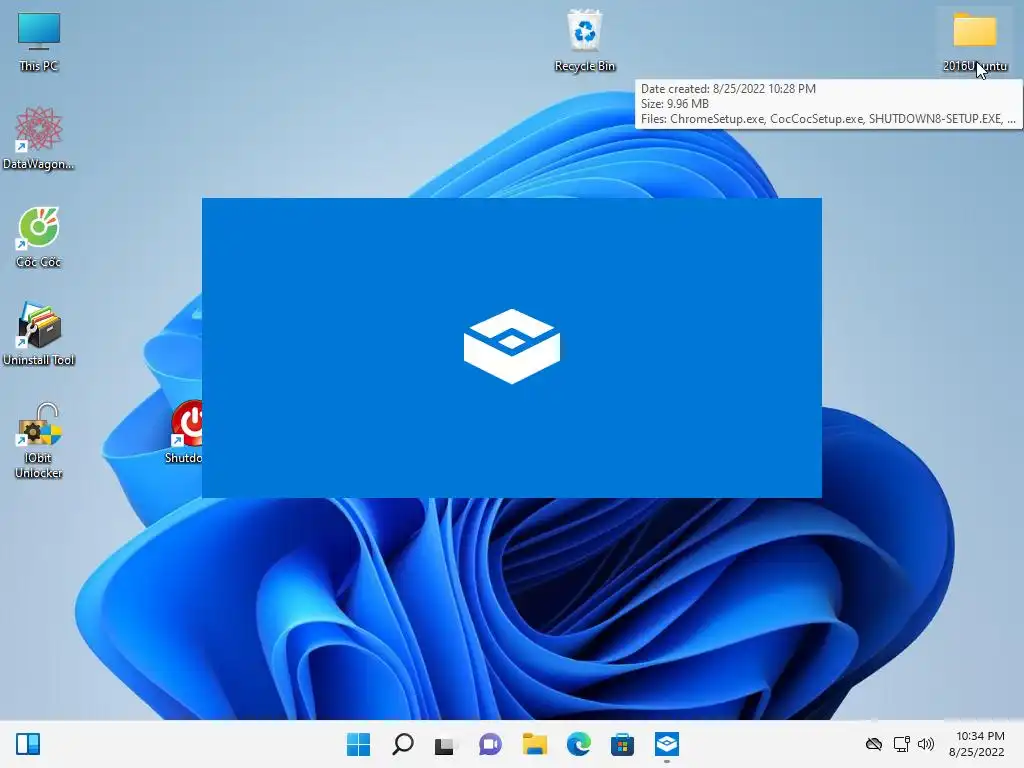Image resolution: width=1024 pixels, height=768 pixels.
Task: Open the This PC desktop icon
Action: [39, 40]
